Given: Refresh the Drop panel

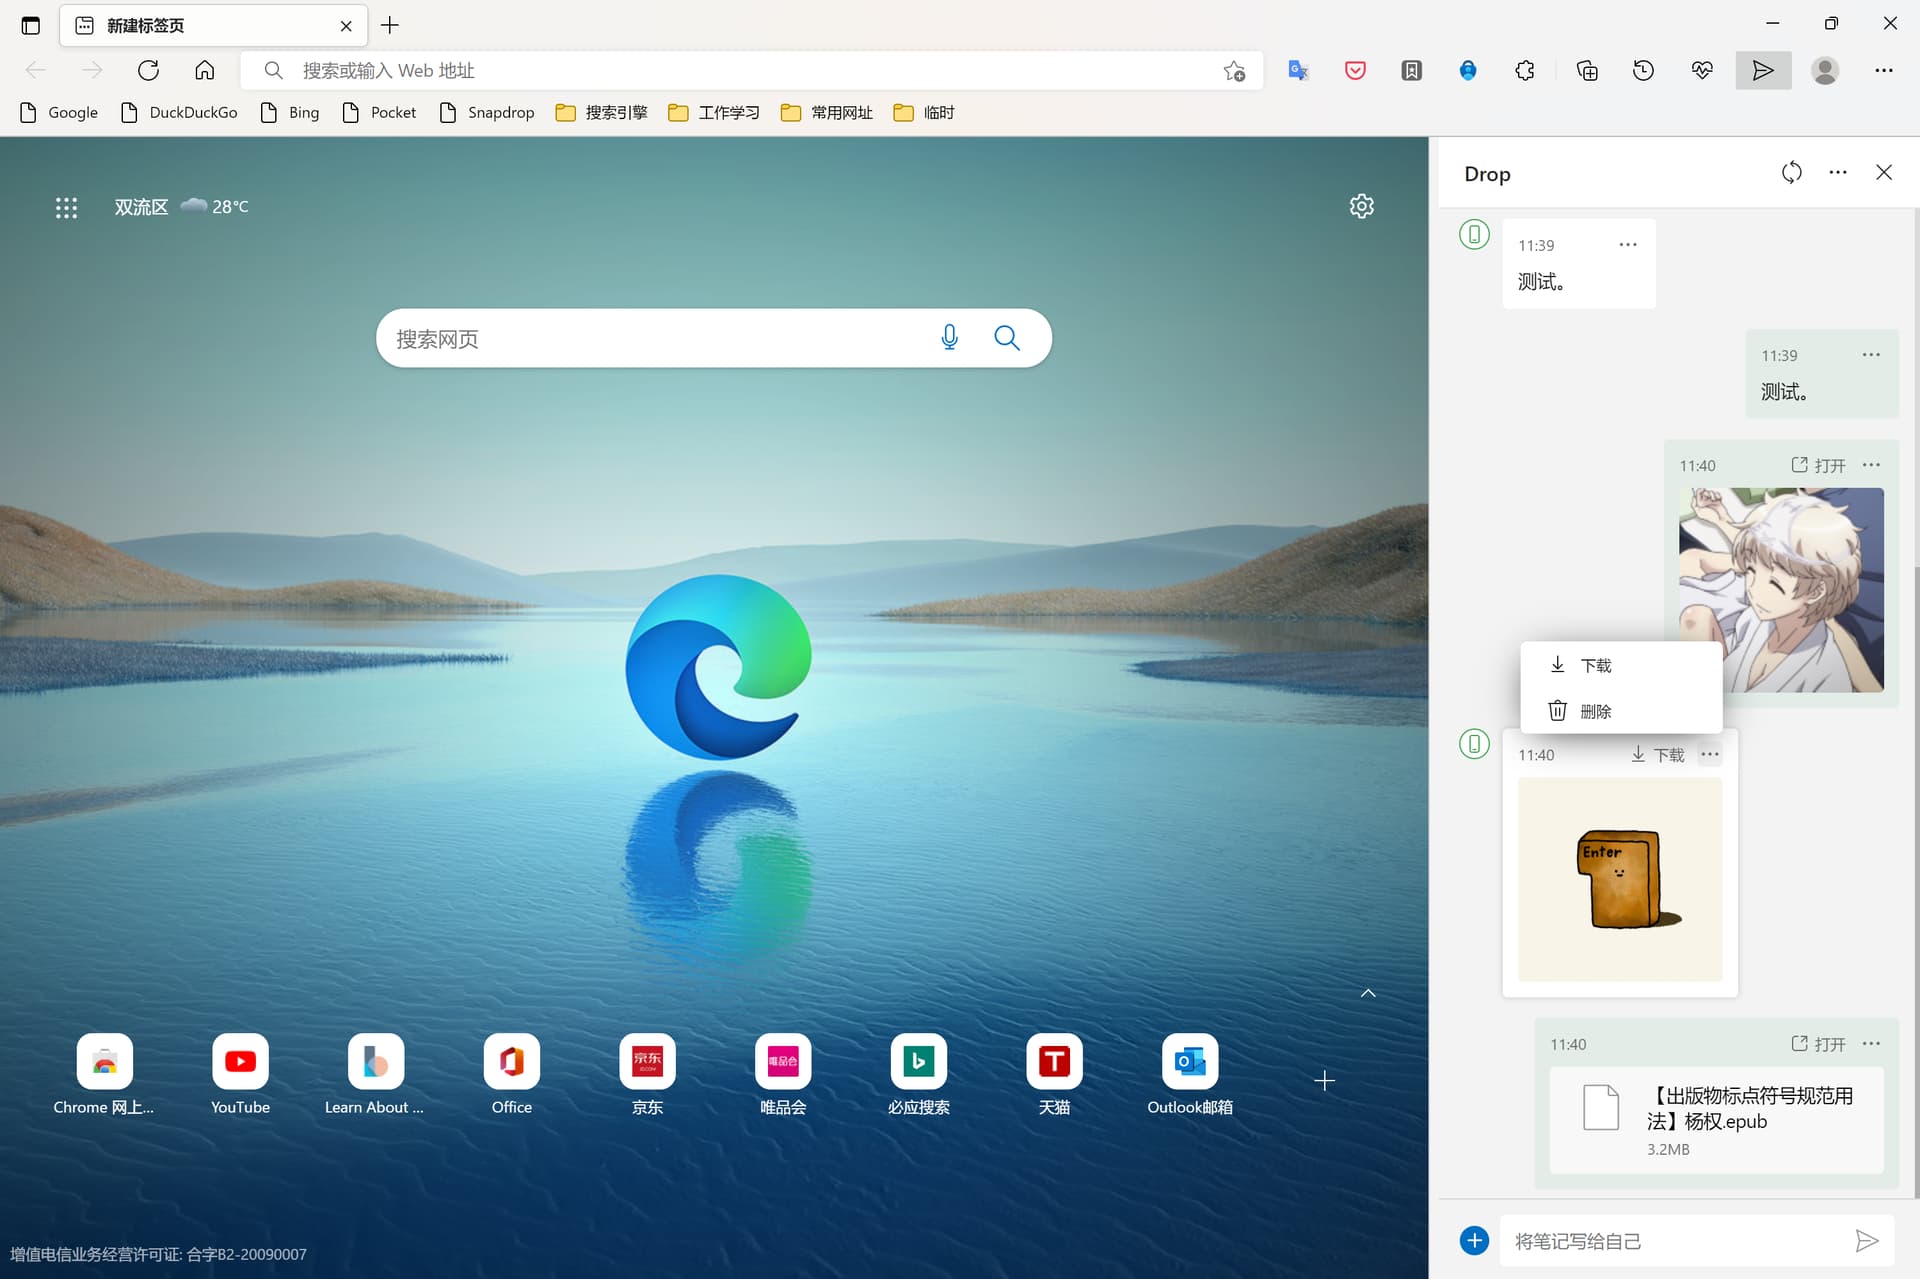Looking at the screenshot, I should click(x=1791, y=173).
